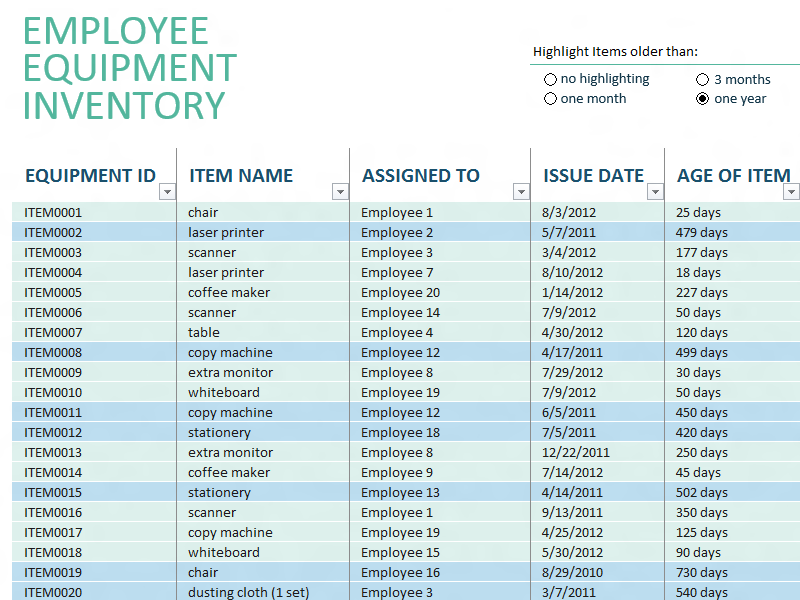Select cell ITEM0007

tap(94, 332)
